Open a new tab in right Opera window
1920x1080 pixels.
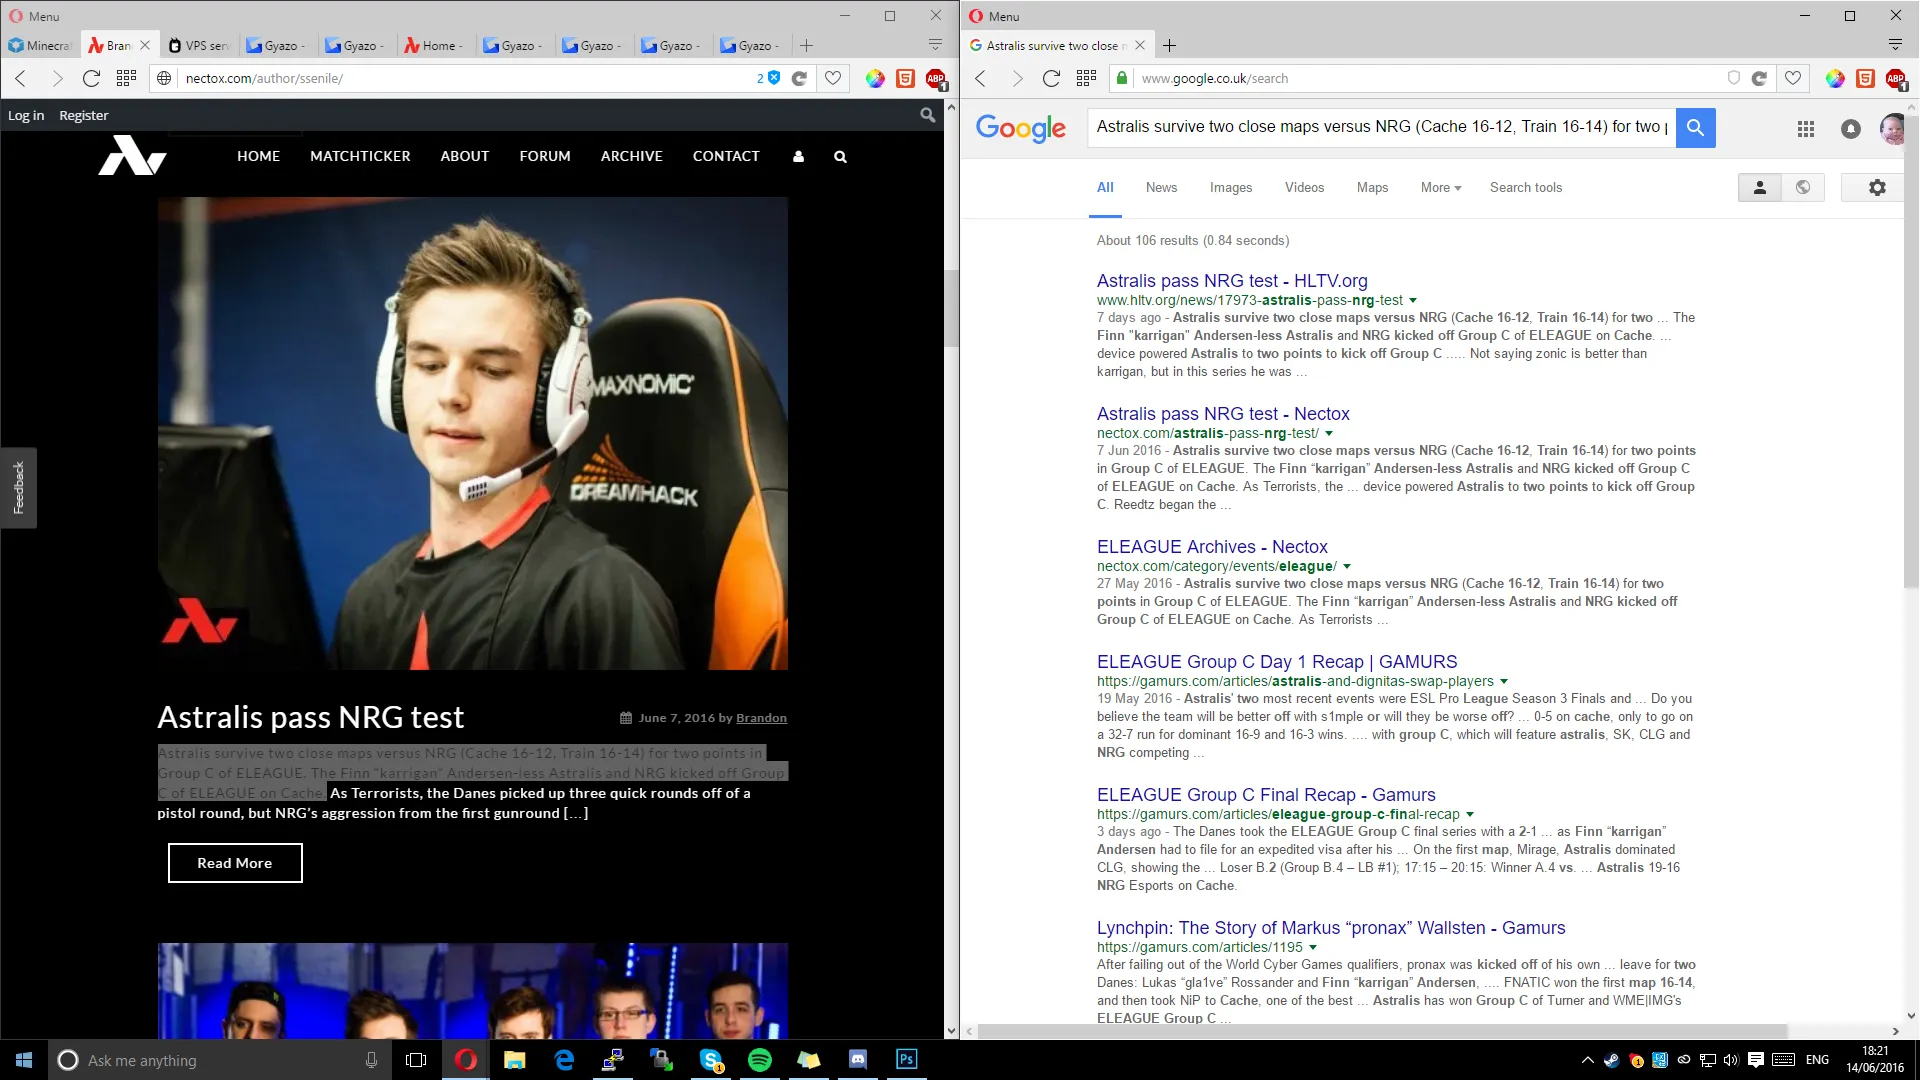click(x=1169, y=45)
